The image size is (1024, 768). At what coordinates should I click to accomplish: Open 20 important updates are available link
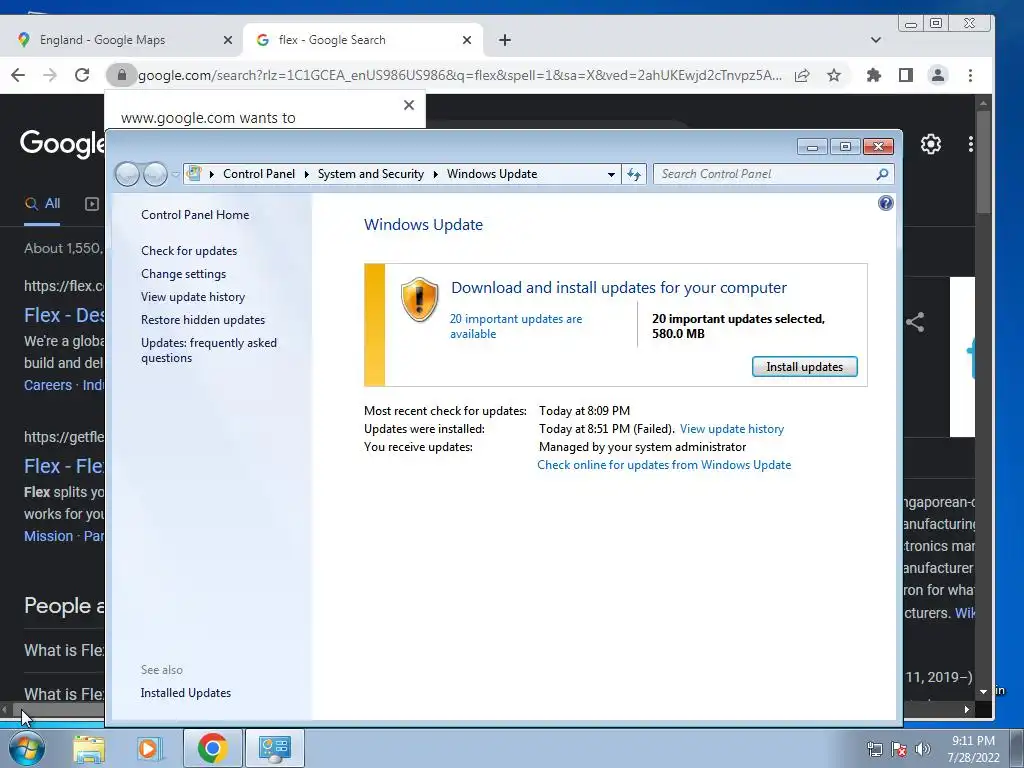click(x=516, y=326)
